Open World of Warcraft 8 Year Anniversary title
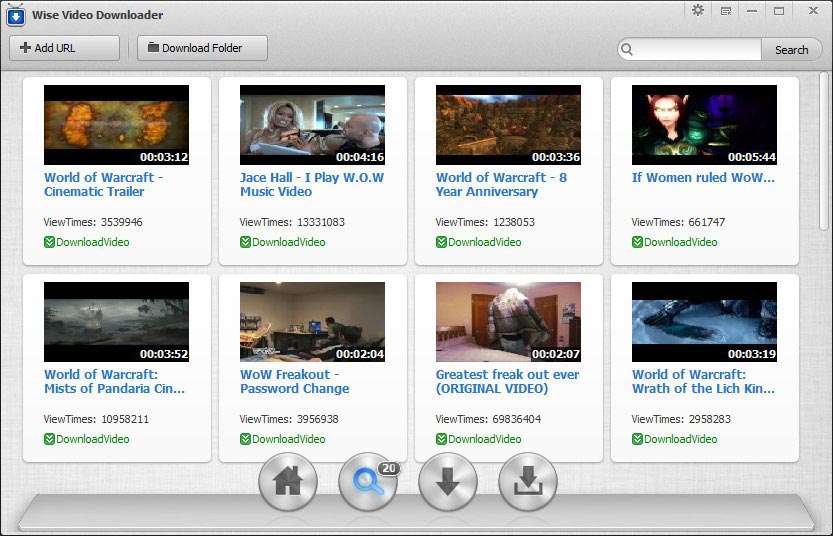Screen dimensions: 833x536 coord(501,185)
